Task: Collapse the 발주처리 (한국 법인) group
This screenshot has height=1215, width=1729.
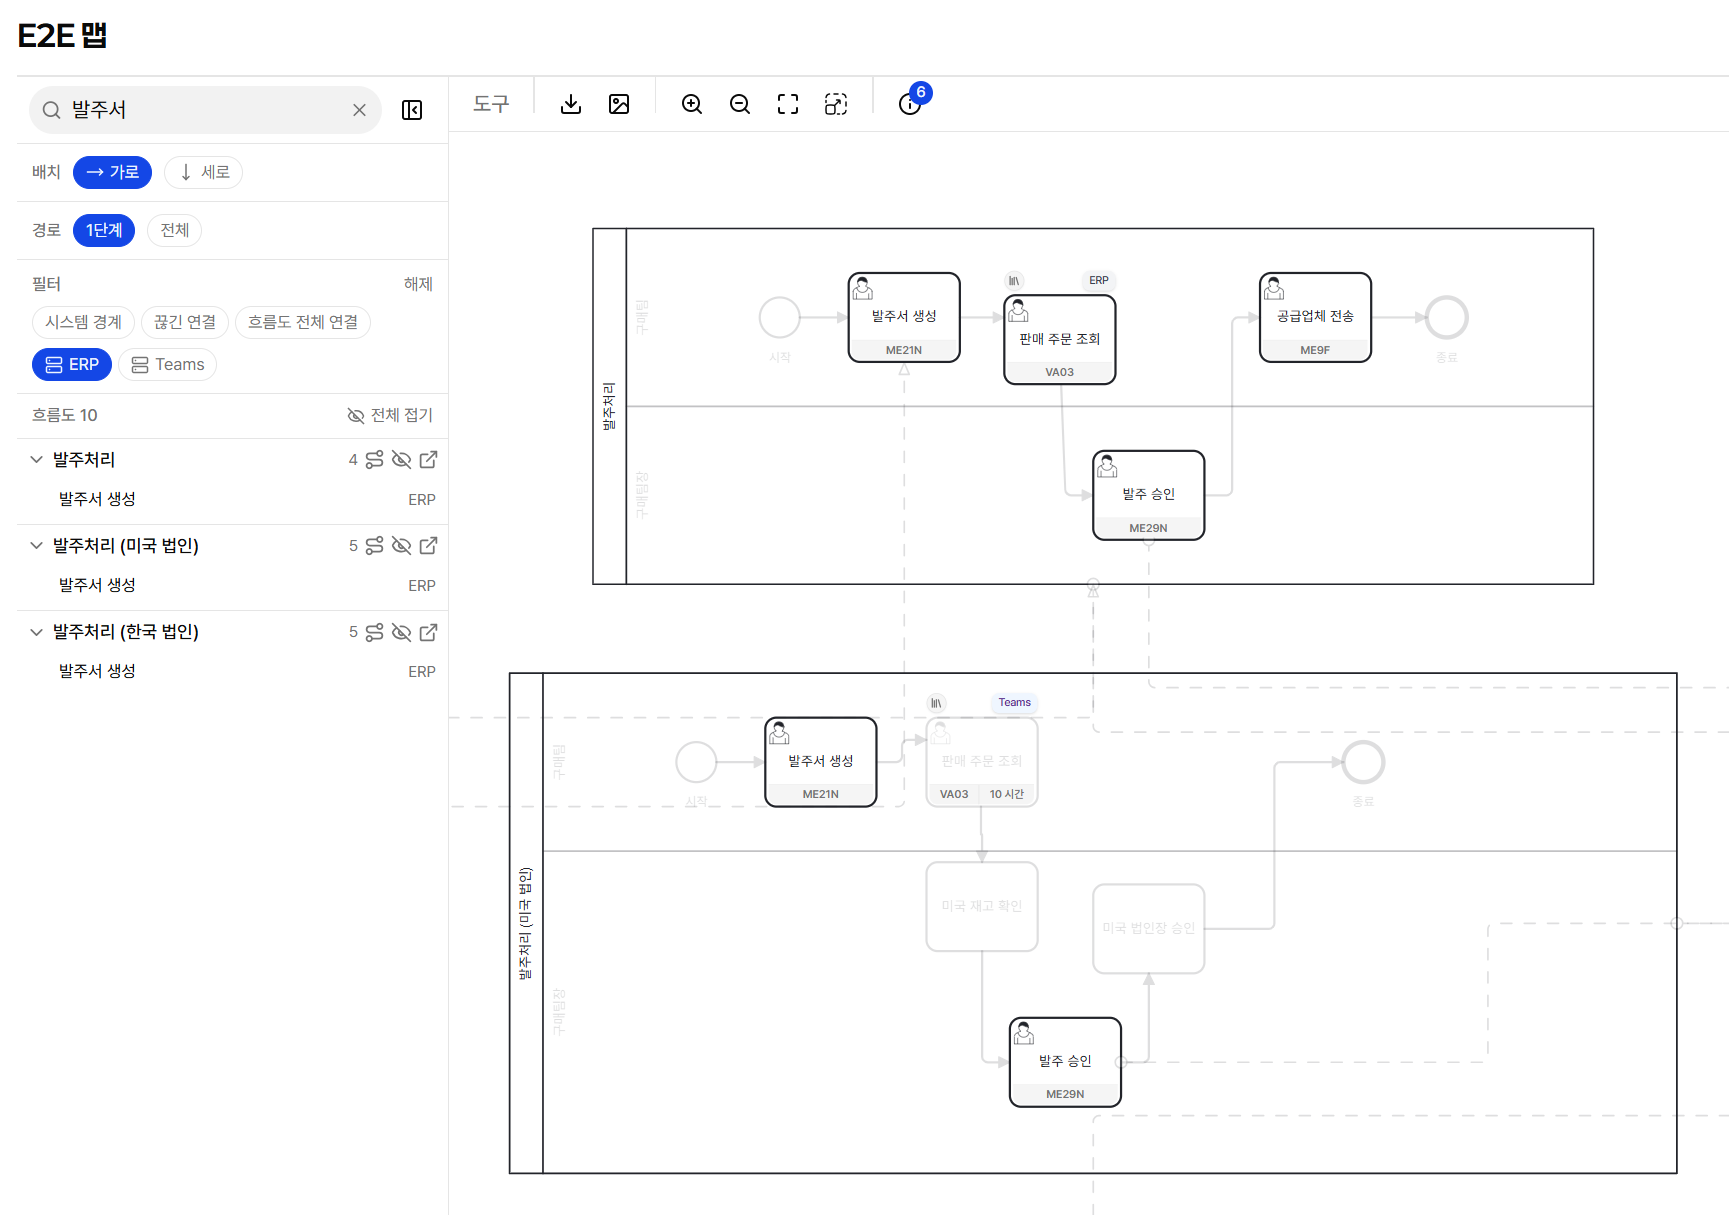Action: [x=36, y=632]
